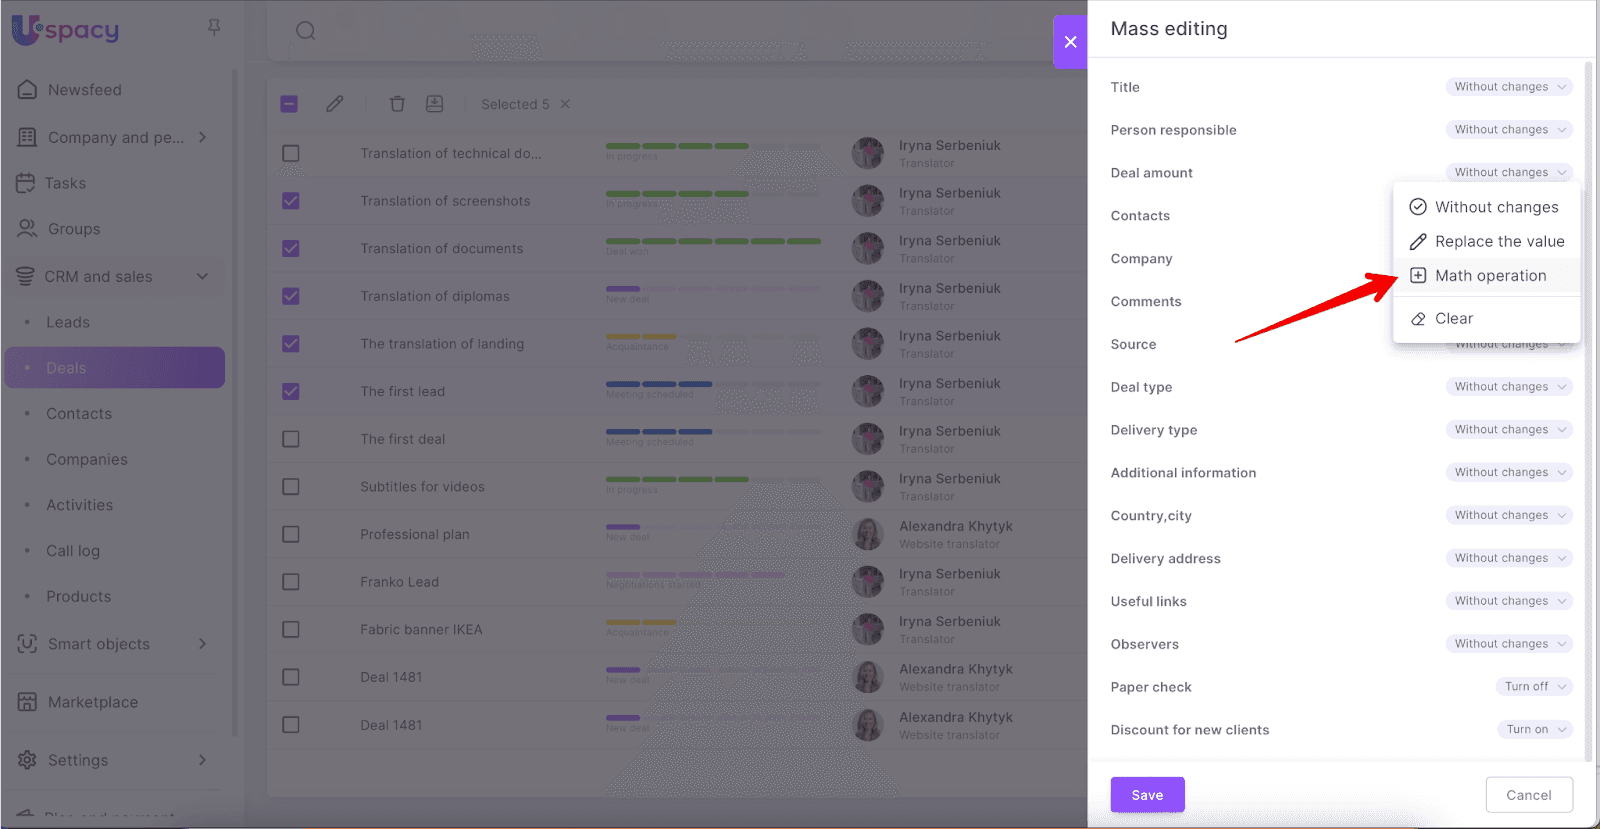1600x829 pixels.
Task: Click the Cancel button
Action: pos(1528,795)
